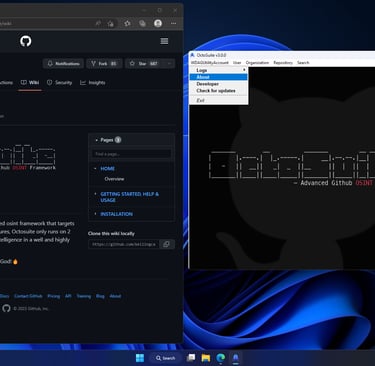The width and height of the screenshot is (375, 366).
Task: Copy the wiki clone URL with copy icon
Action: click(166, 244)
